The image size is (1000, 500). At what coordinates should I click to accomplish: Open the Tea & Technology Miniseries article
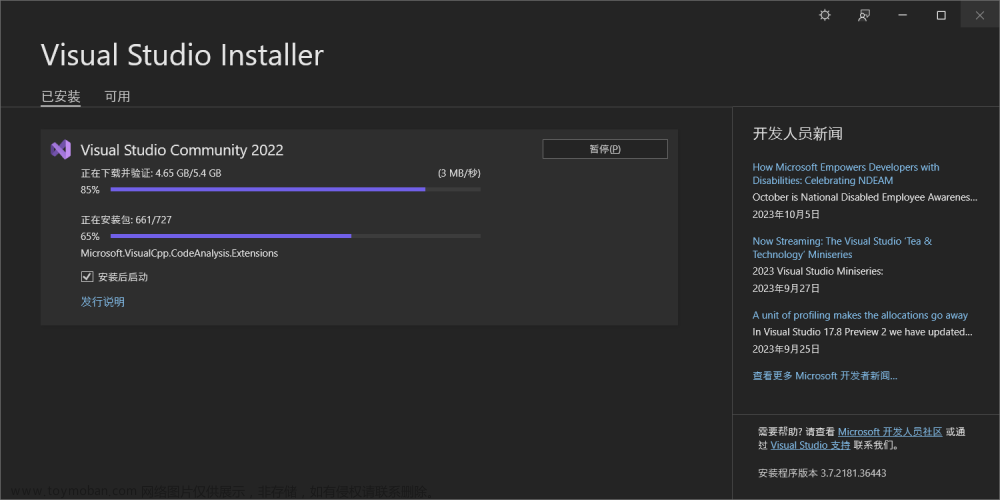tap(842, 247)
